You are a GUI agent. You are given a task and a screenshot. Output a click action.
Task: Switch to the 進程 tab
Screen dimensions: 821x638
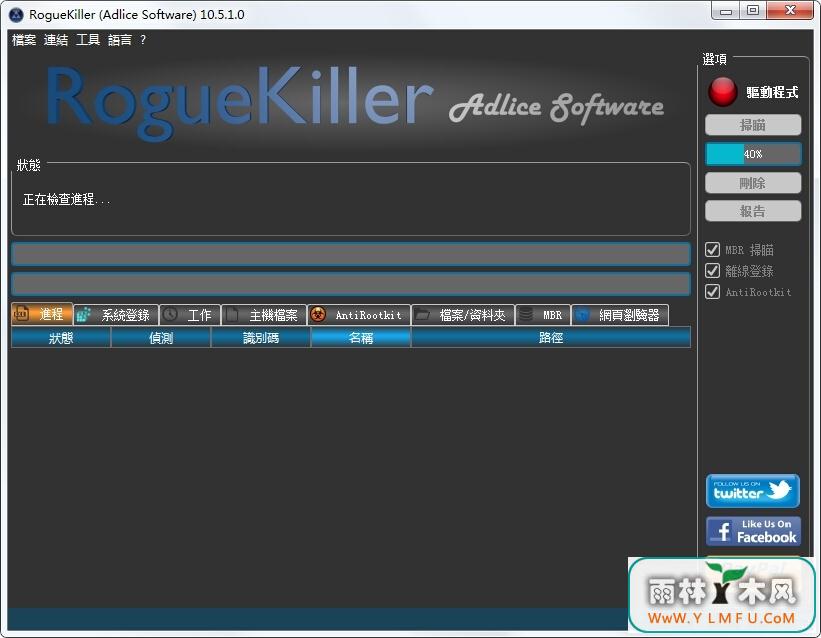(42, 314)
